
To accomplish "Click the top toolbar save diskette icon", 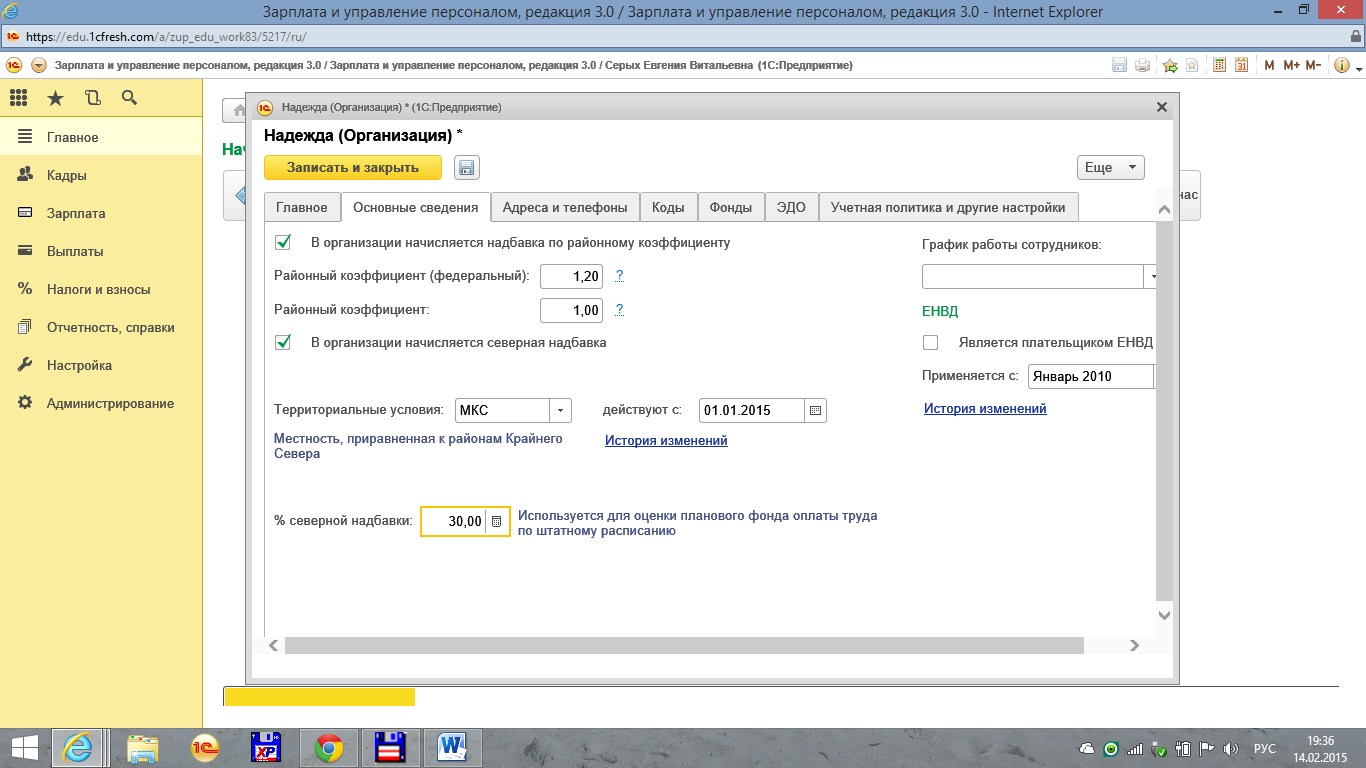I will [1120, 65].
